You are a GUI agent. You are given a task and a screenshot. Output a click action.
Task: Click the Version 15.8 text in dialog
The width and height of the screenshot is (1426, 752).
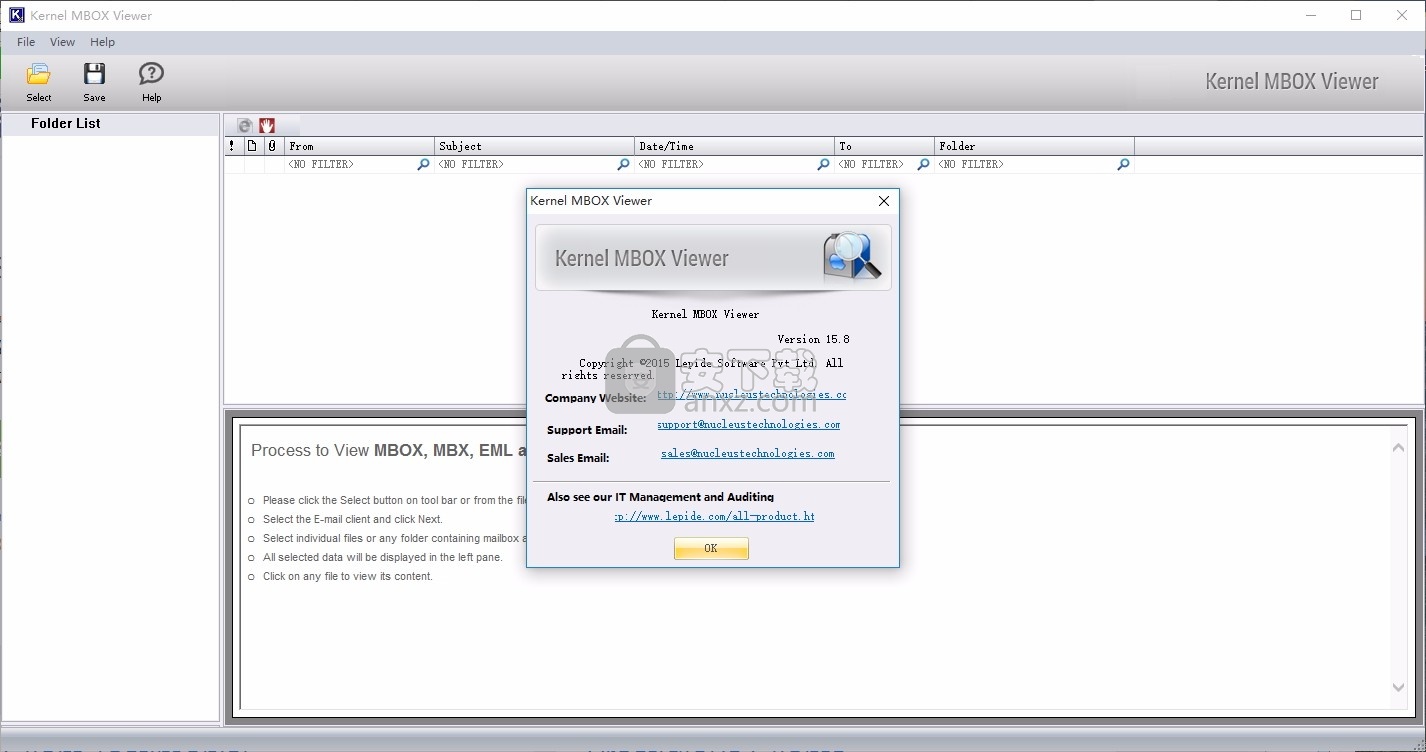813,339
